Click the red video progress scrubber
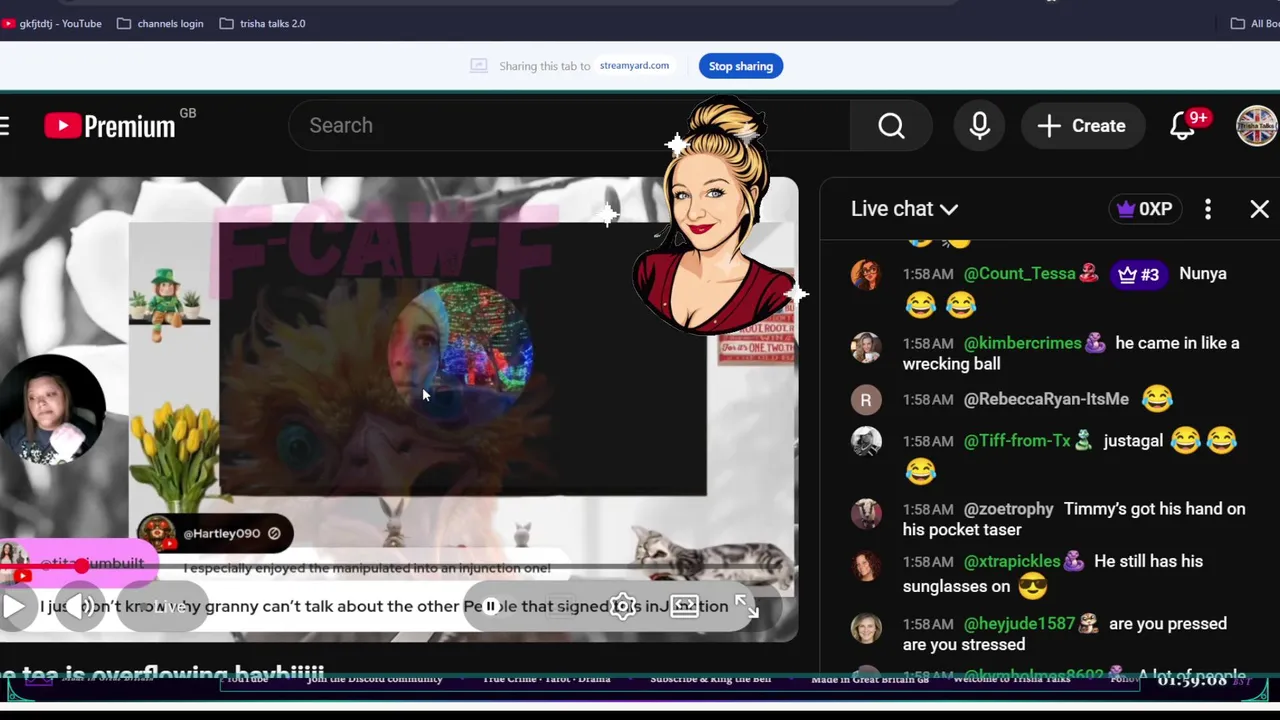Viewport: 1280px width, 720px height. pyautogui.click(x=82, y=566)
